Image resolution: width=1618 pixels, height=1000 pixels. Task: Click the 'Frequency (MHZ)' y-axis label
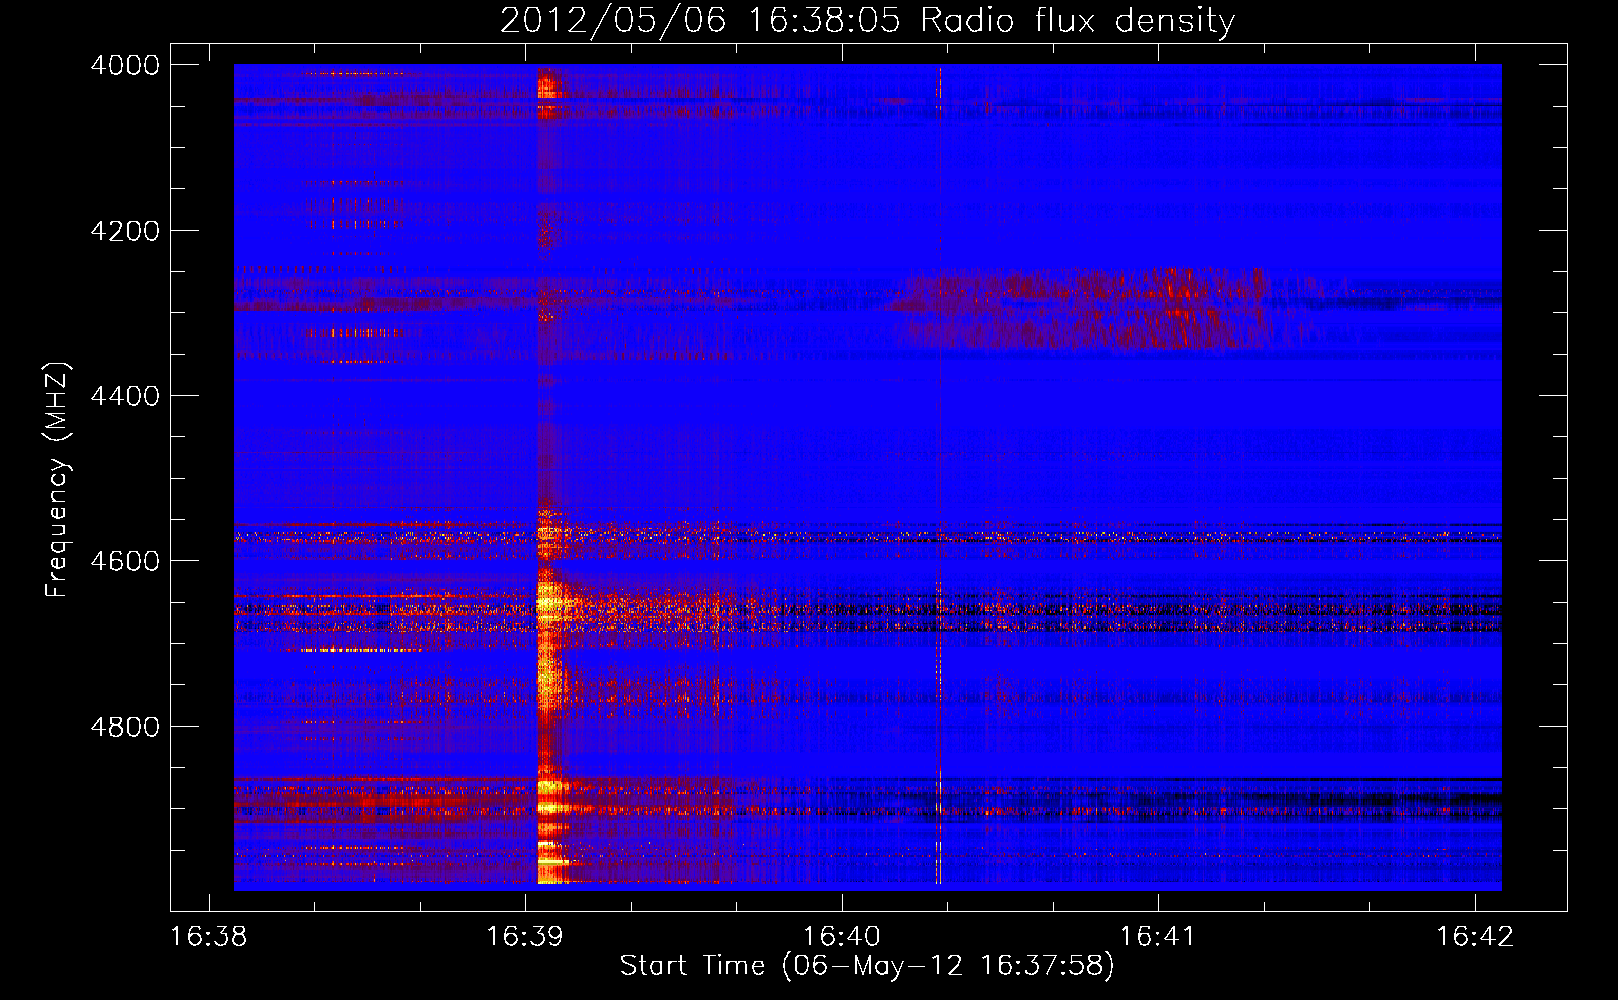[57, 480]
